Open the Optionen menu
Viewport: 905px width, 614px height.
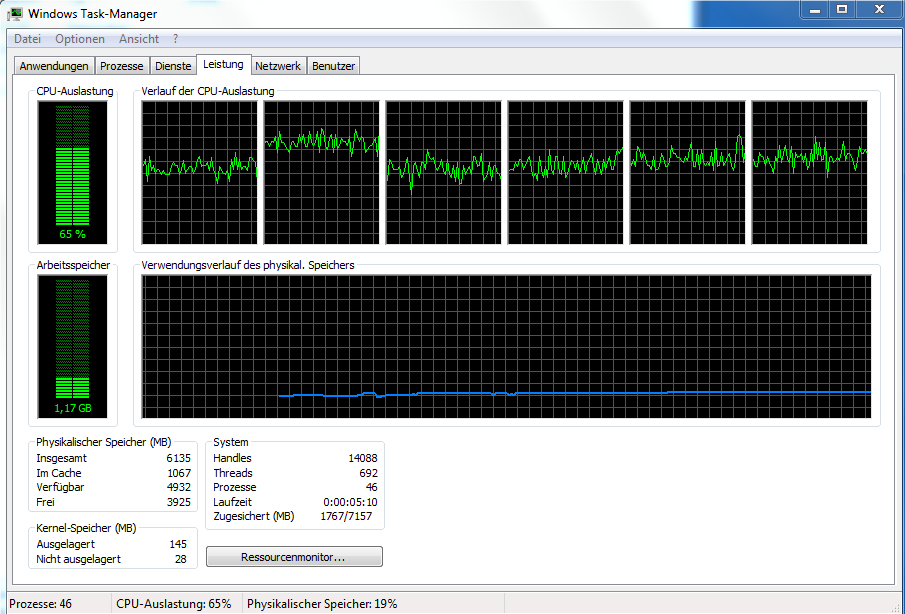[80, 39]
